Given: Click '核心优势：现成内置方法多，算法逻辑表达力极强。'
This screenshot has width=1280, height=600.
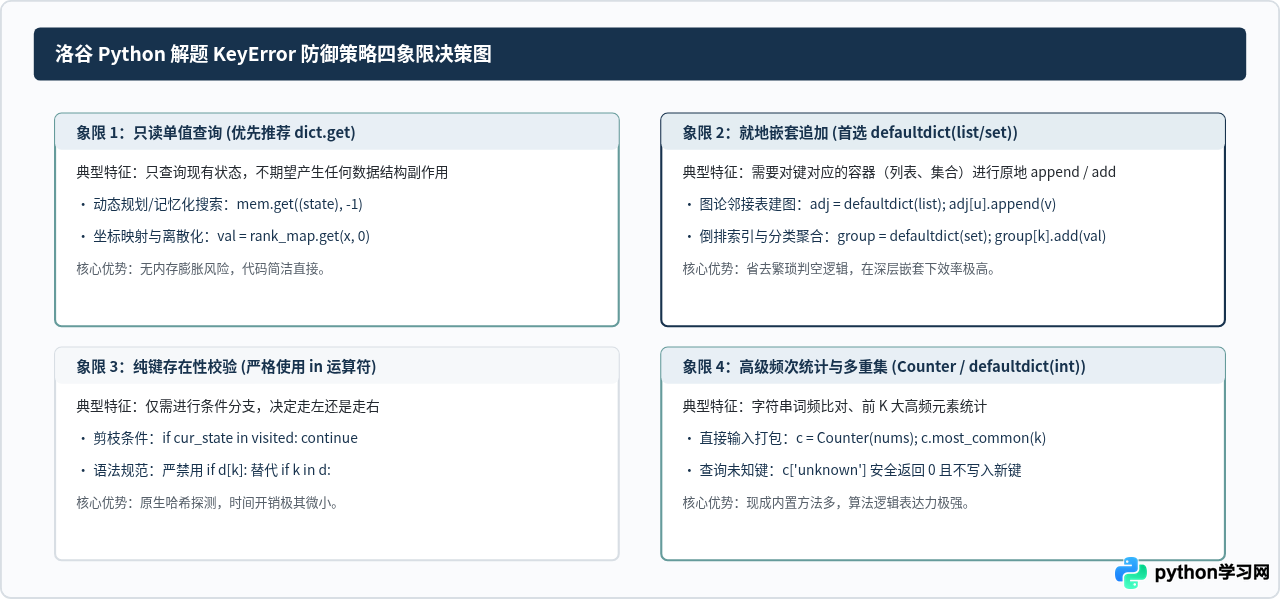Looking at the screenshot, I should pyautogui.click(x=826, y=502).
